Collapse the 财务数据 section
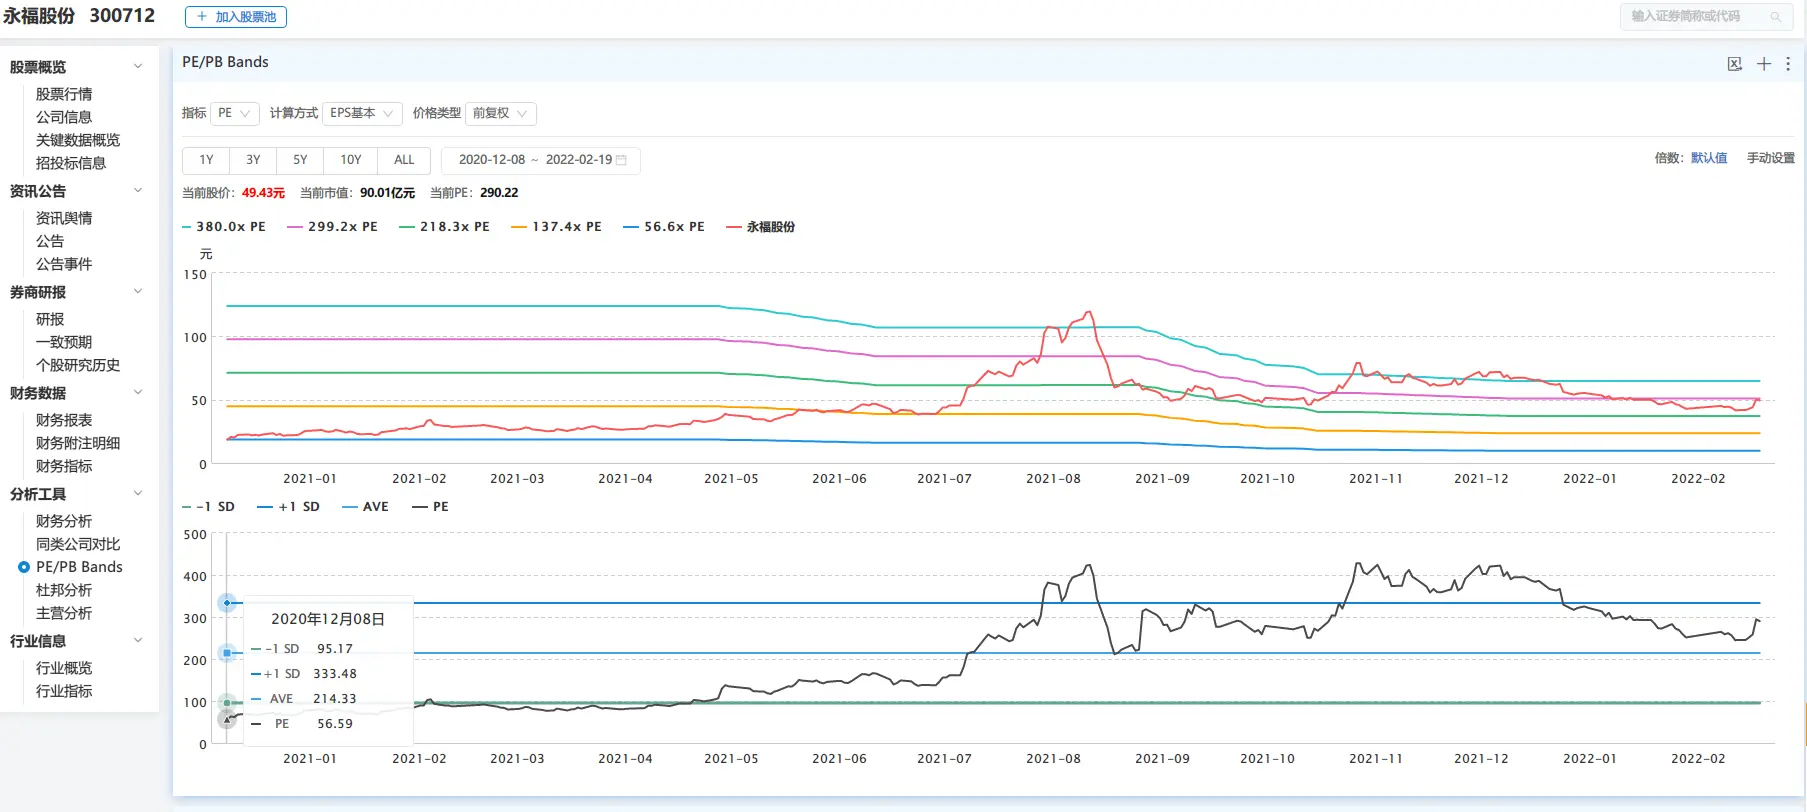This screenshot has width=1807, height=812. 138,393
